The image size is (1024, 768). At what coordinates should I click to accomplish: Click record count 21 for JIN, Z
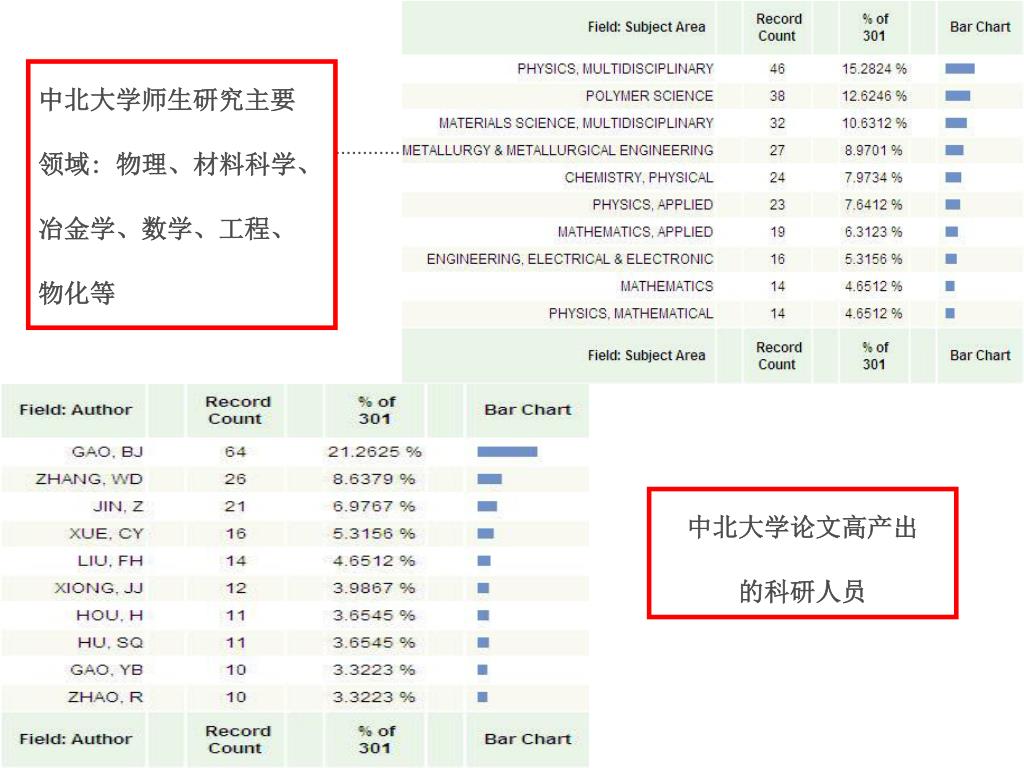tap(235, 506)
